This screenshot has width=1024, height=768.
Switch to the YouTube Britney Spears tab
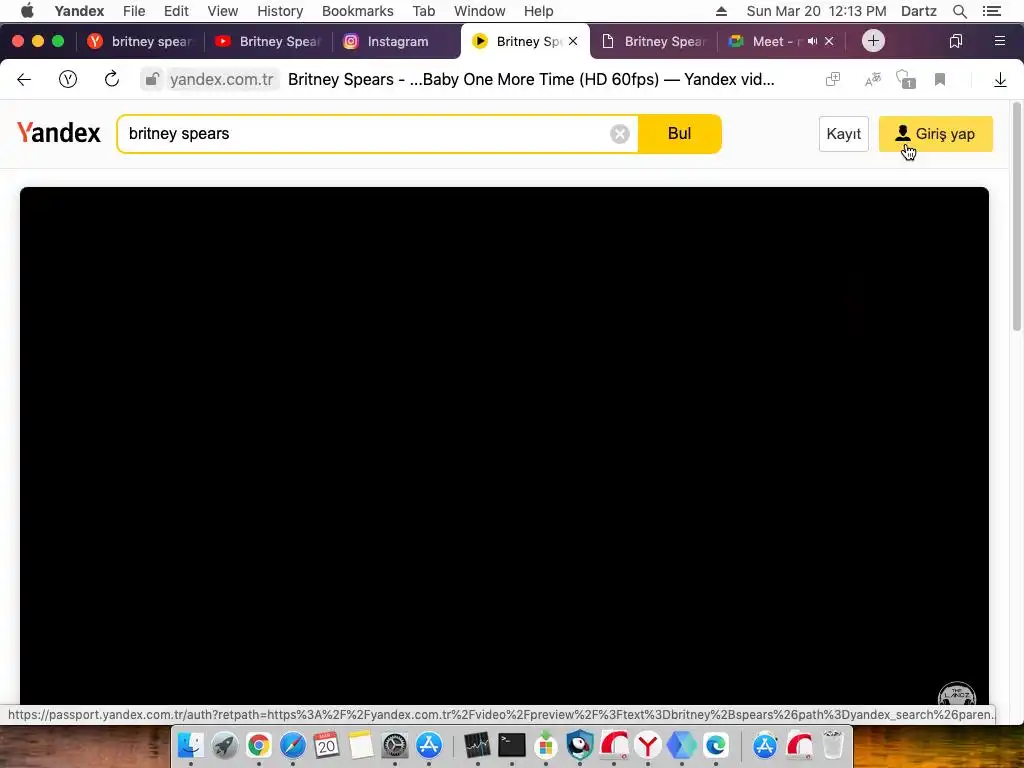click(x=269, y=41)
